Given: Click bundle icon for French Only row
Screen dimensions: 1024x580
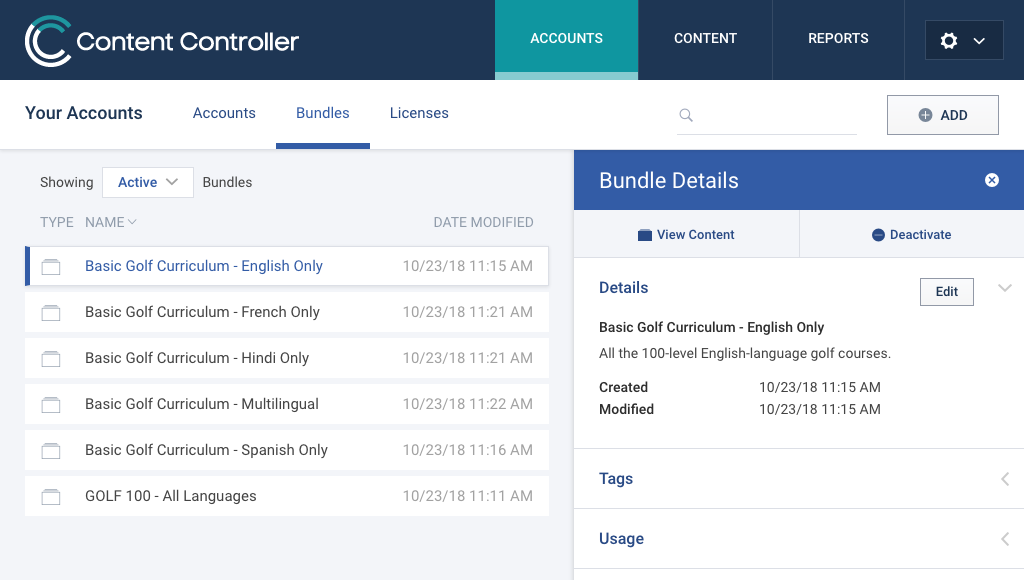Looking at the screenshot, I should pyautogui.click(x=51, y=313).
